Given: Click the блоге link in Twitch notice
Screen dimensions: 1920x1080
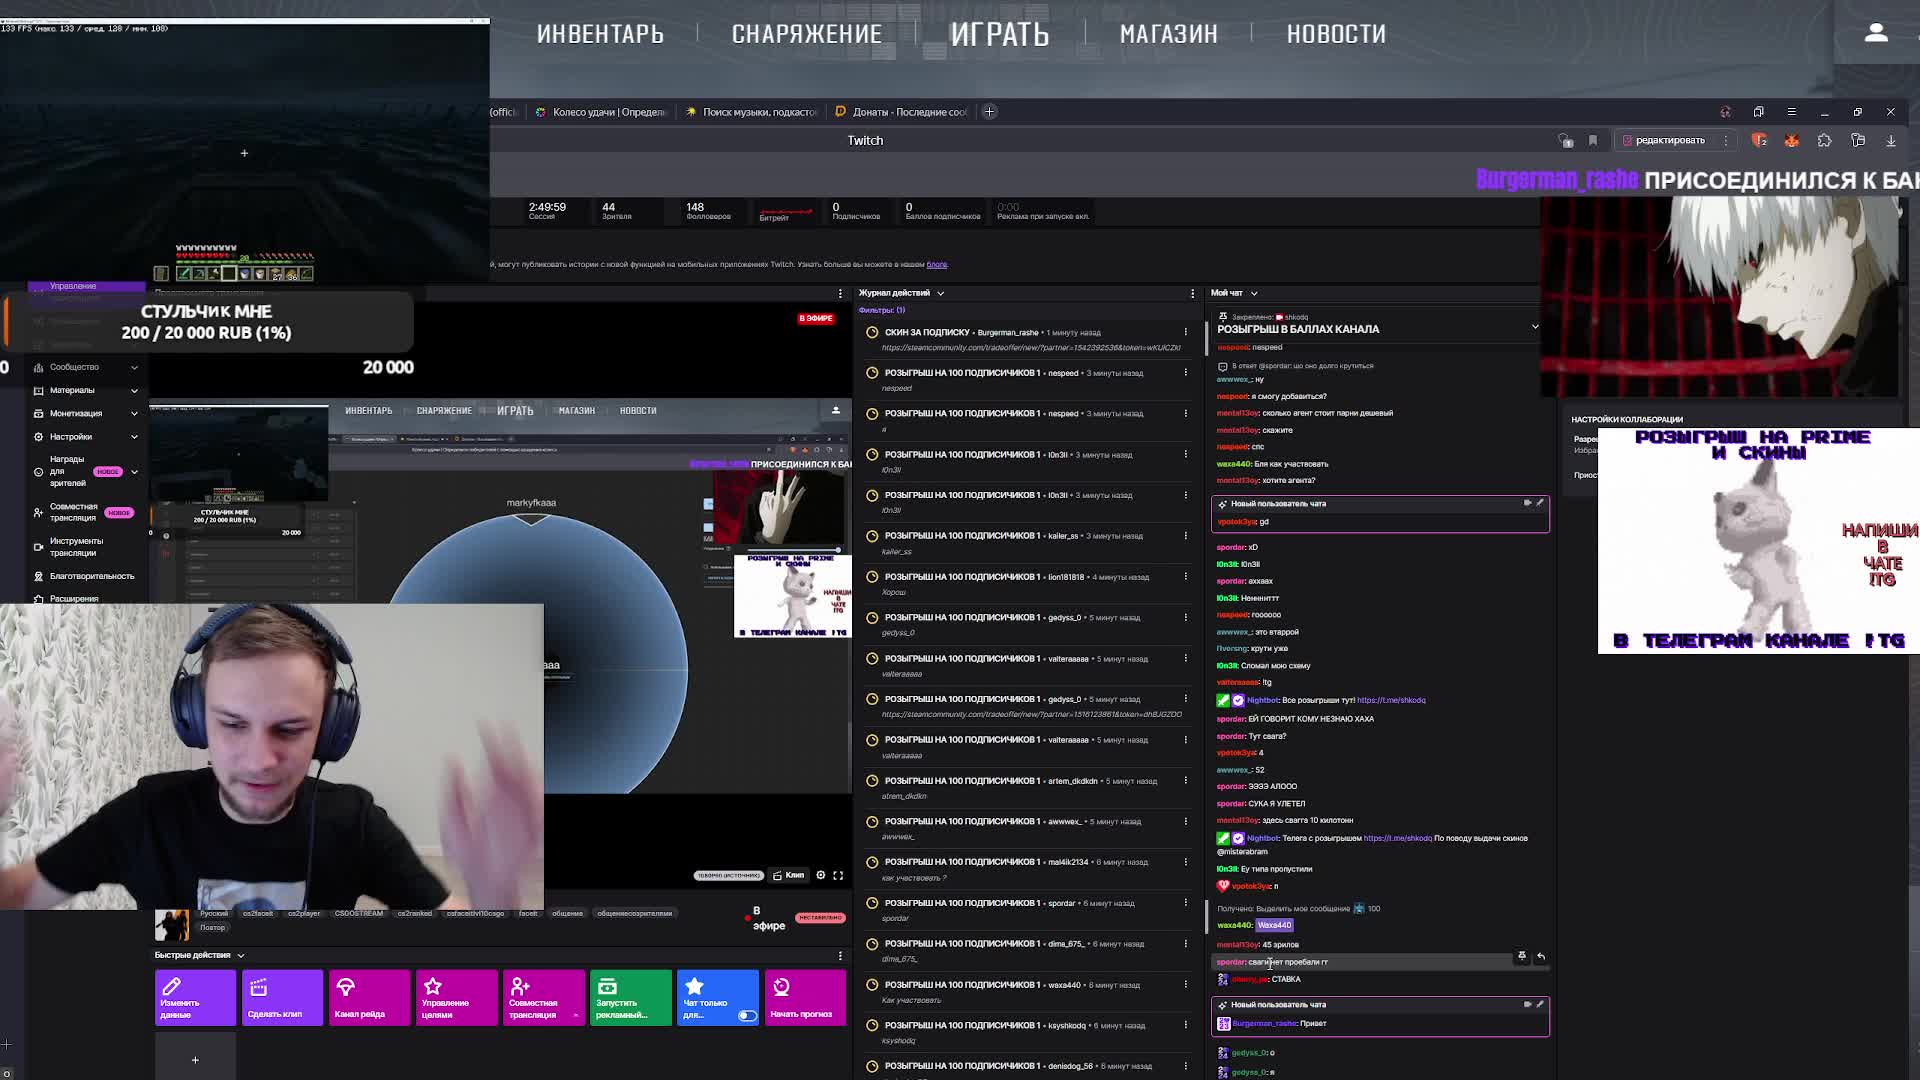Looking at the screenshot, I should (x=936, y=265).
